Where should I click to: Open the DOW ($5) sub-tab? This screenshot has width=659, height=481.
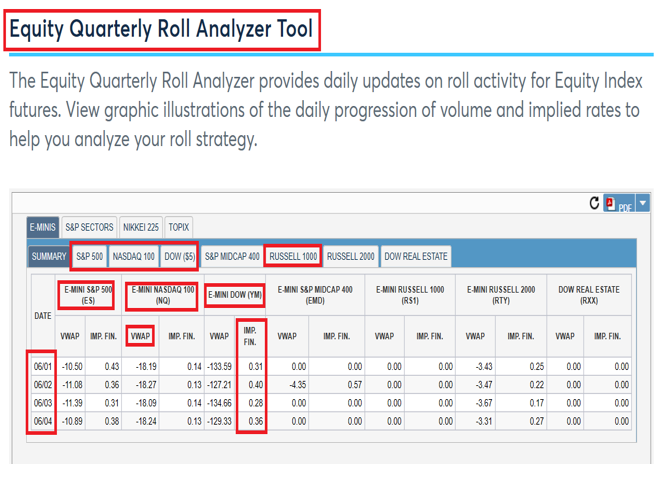pyautogui.click(x=179, y=256)
